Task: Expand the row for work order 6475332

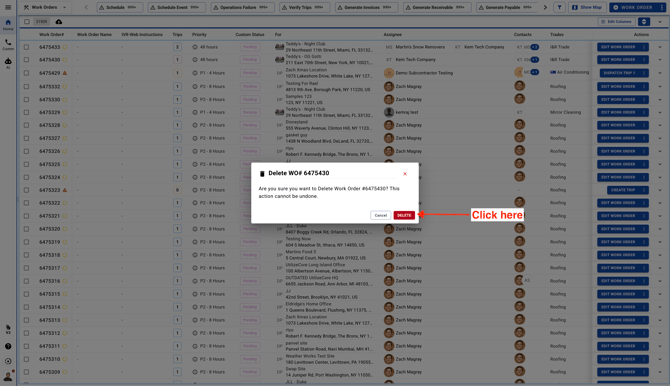Action: pos(660,86)
